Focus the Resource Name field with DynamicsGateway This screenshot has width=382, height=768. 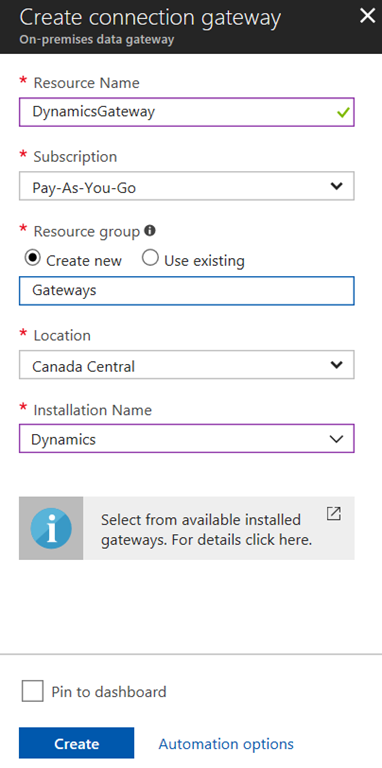pyautogui.click(x=187, y=112)
